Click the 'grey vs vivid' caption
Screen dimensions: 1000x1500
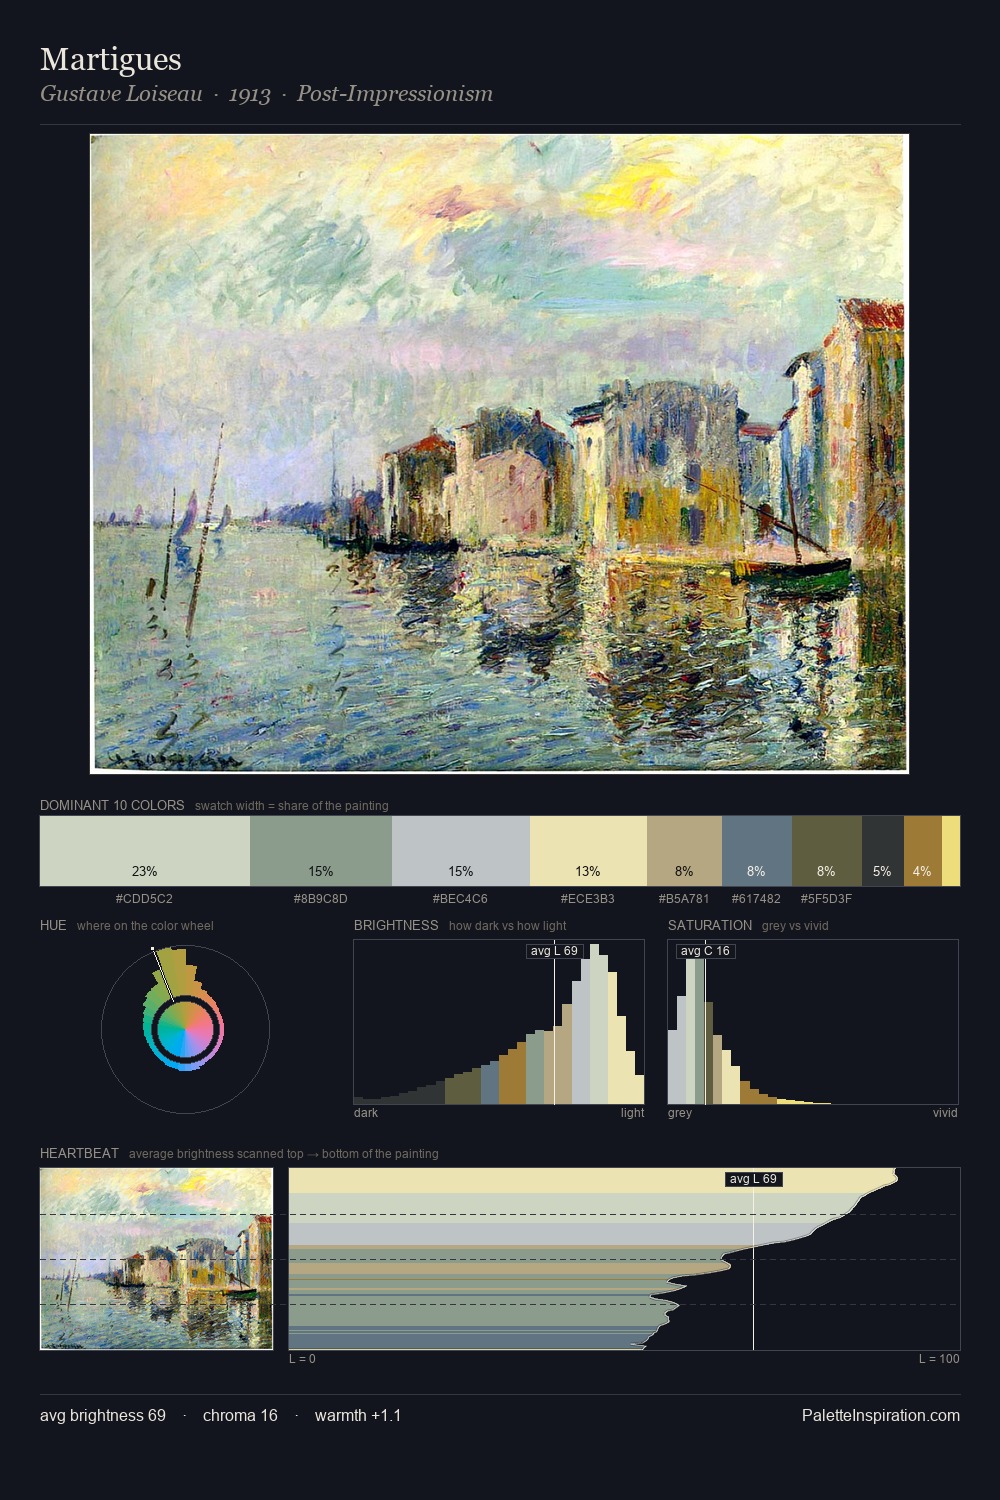pyautogui.click(x=795, y=926)
